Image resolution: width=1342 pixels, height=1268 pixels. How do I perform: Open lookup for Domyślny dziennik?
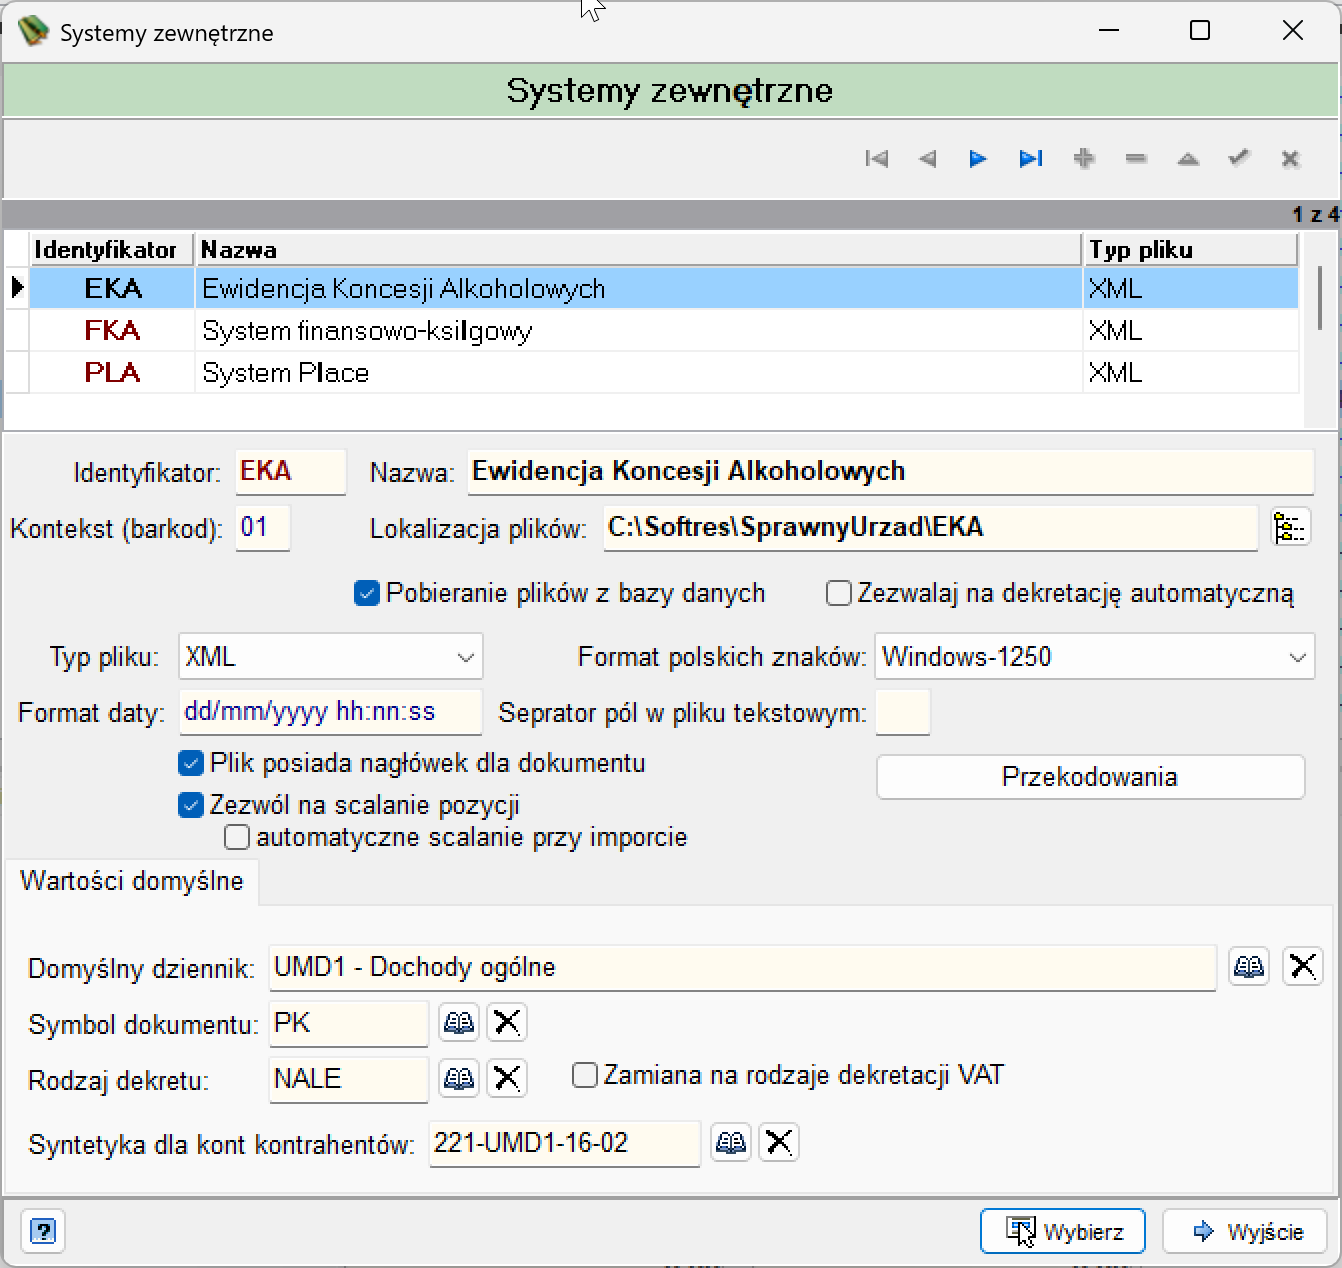coord(1249,966)
